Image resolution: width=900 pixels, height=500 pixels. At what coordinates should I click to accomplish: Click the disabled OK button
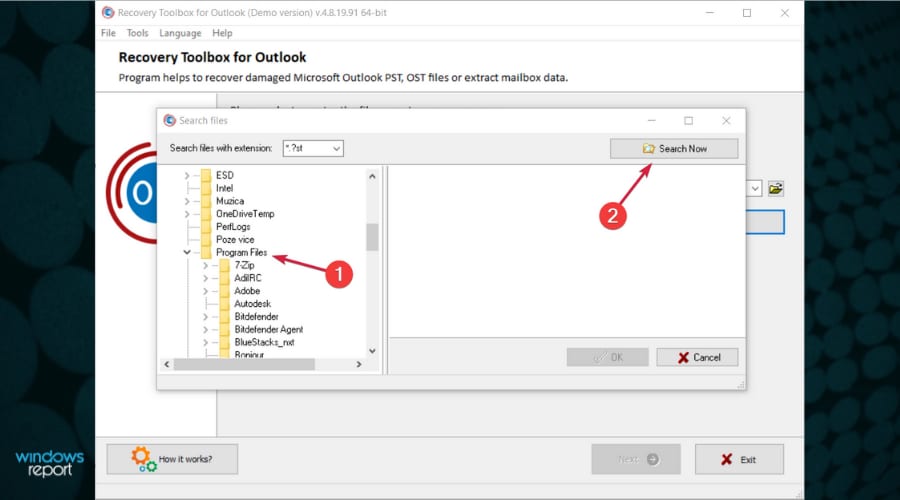tap(607, 357)
